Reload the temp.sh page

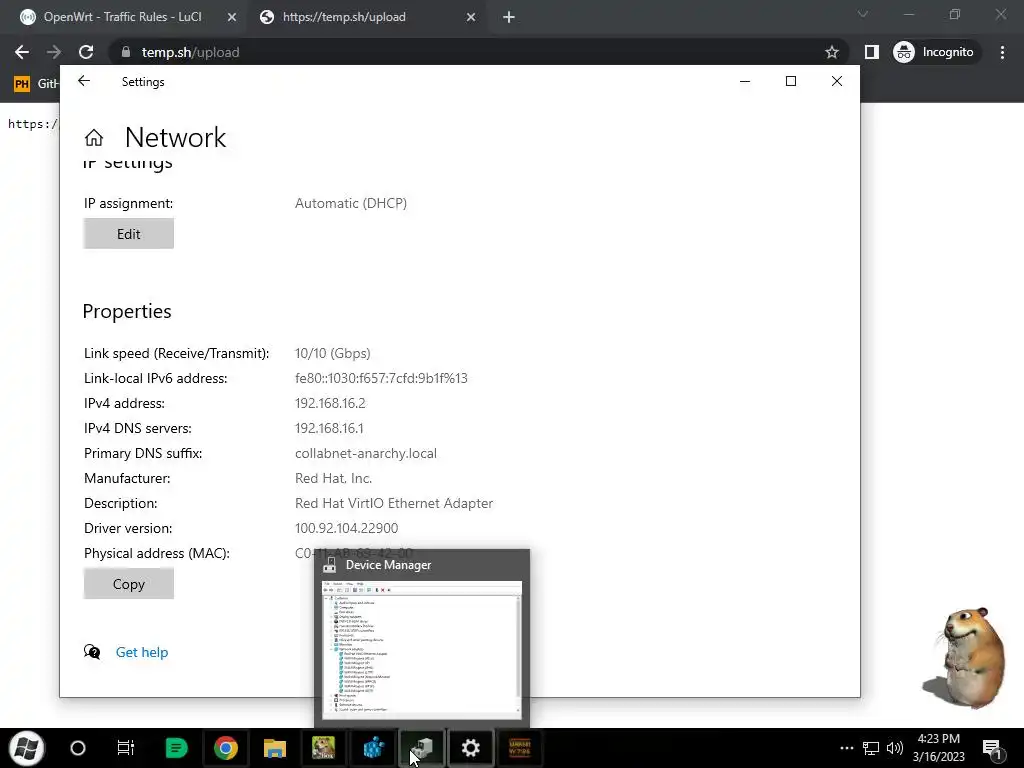[86, 52]
